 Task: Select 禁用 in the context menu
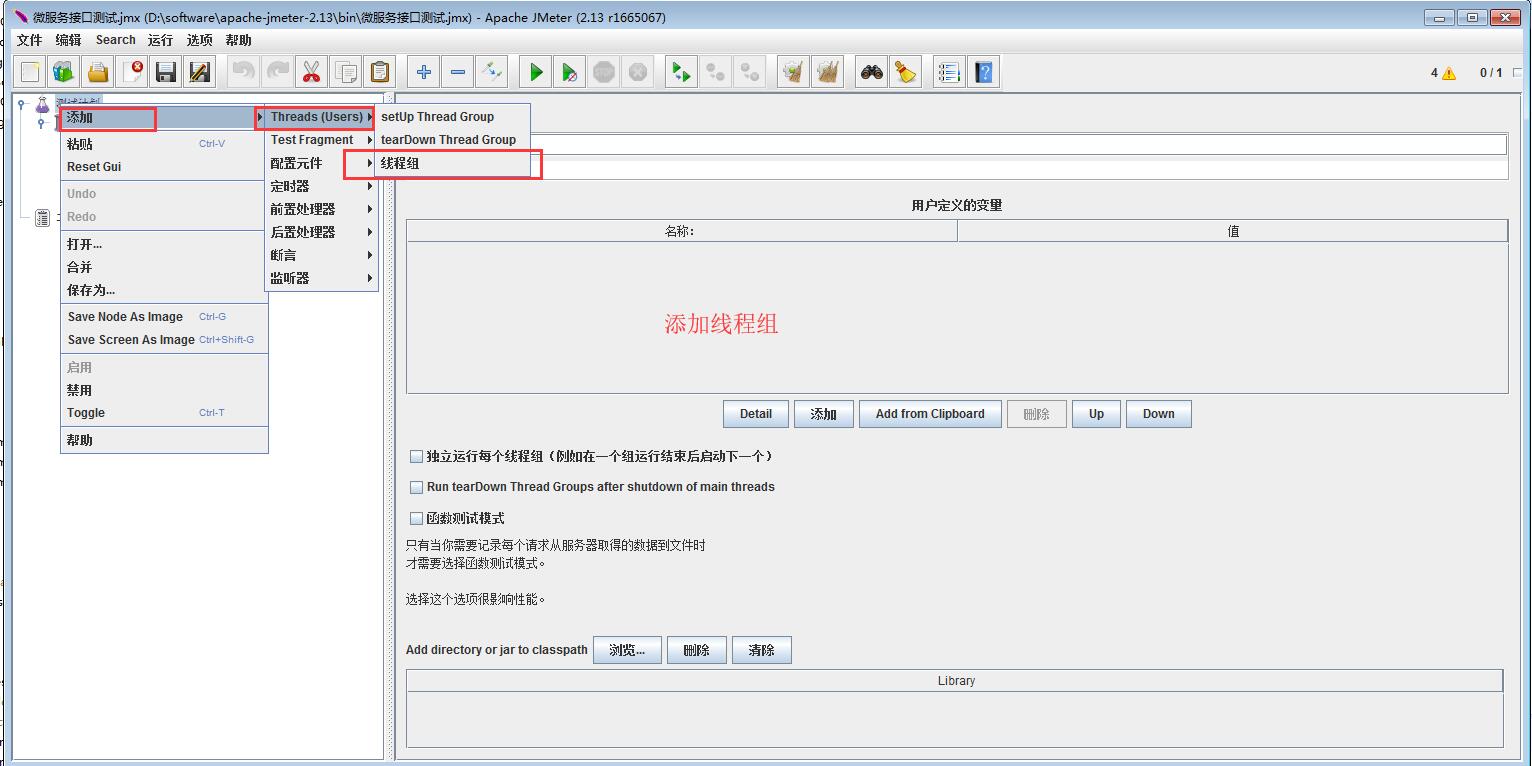click(x=164, y=390)
